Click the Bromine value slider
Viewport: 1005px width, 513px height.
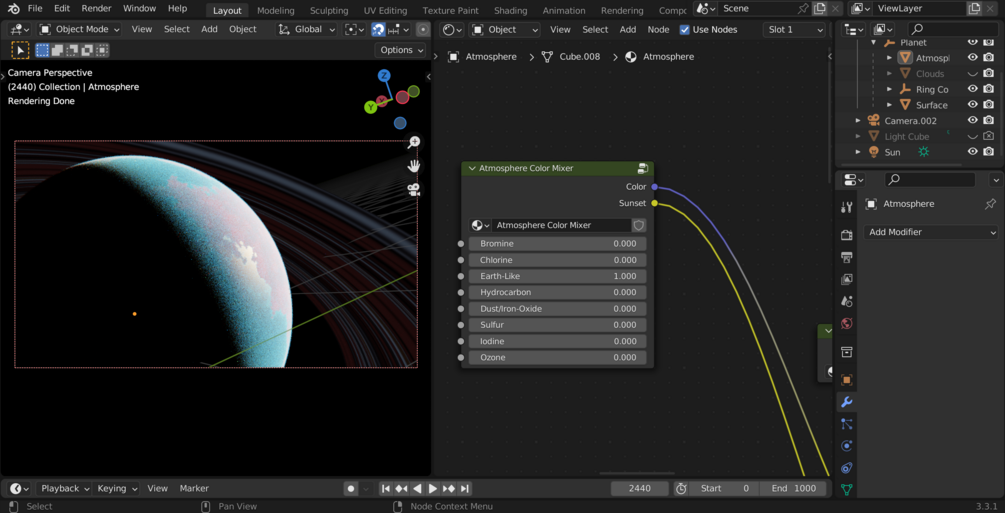[x=557, y=244]
